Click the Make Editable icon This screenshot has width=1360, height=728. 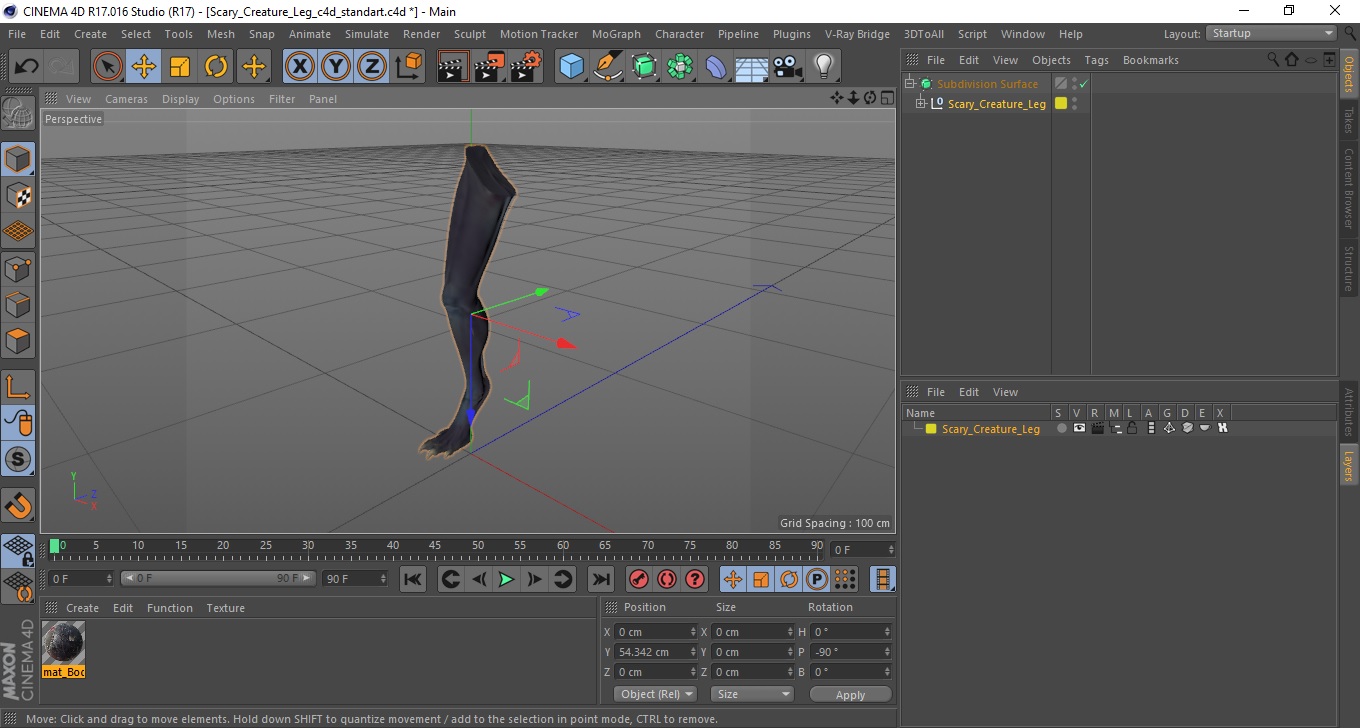[x=18, y=114]
